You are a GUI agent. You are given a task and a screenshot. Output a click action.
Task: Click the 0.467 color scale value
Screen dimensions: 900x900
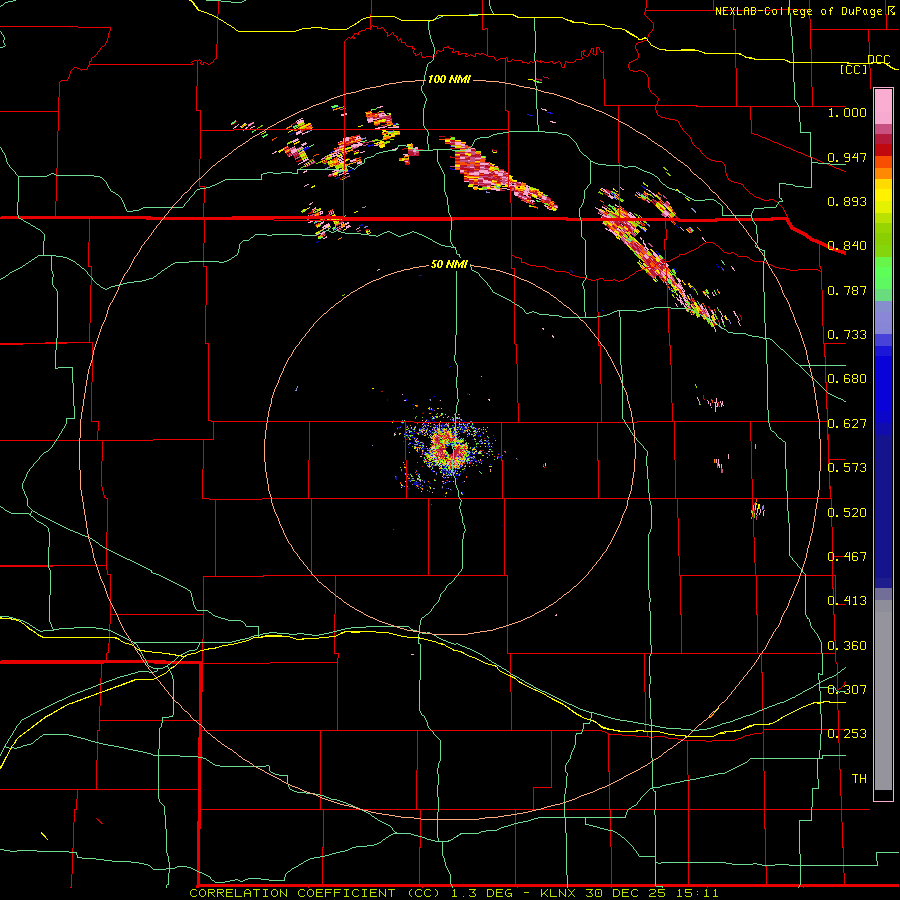tap(847, 557)
